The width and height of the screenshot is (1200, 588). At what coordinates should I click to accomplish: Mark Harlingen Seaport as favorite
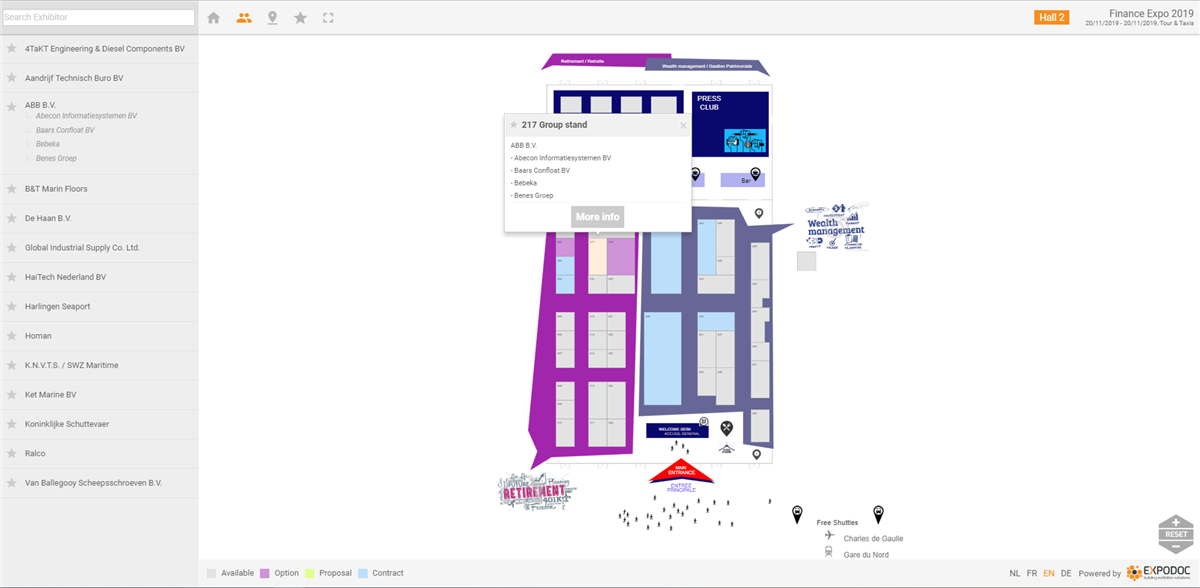pyautogui.click(x=12, y=307)
